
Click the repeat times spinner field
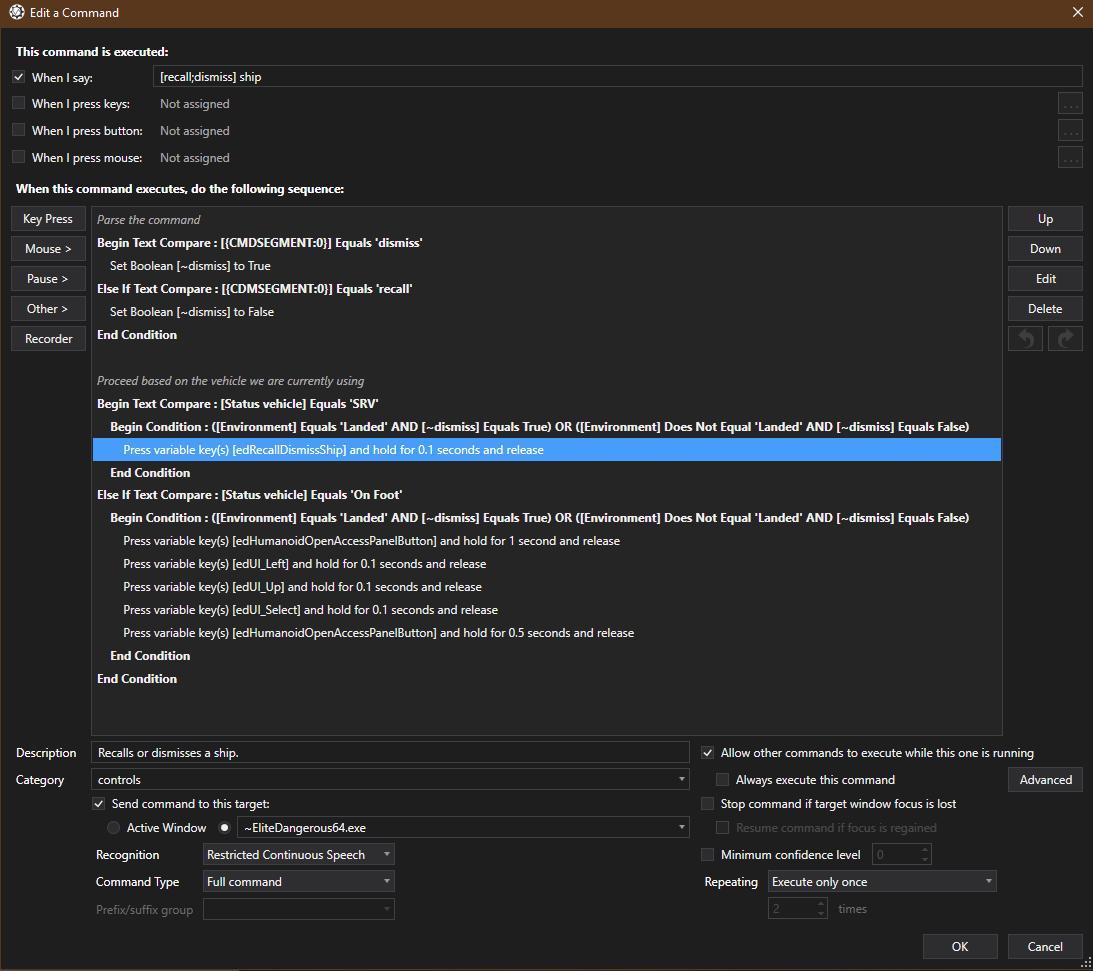[x=797, y=909]
